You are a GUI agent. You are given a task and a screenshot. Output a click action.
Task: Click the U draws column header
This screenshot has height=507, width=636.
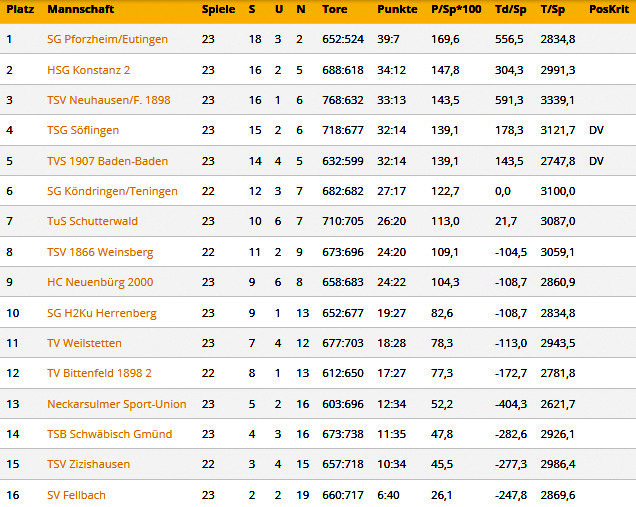coord(279,9)
